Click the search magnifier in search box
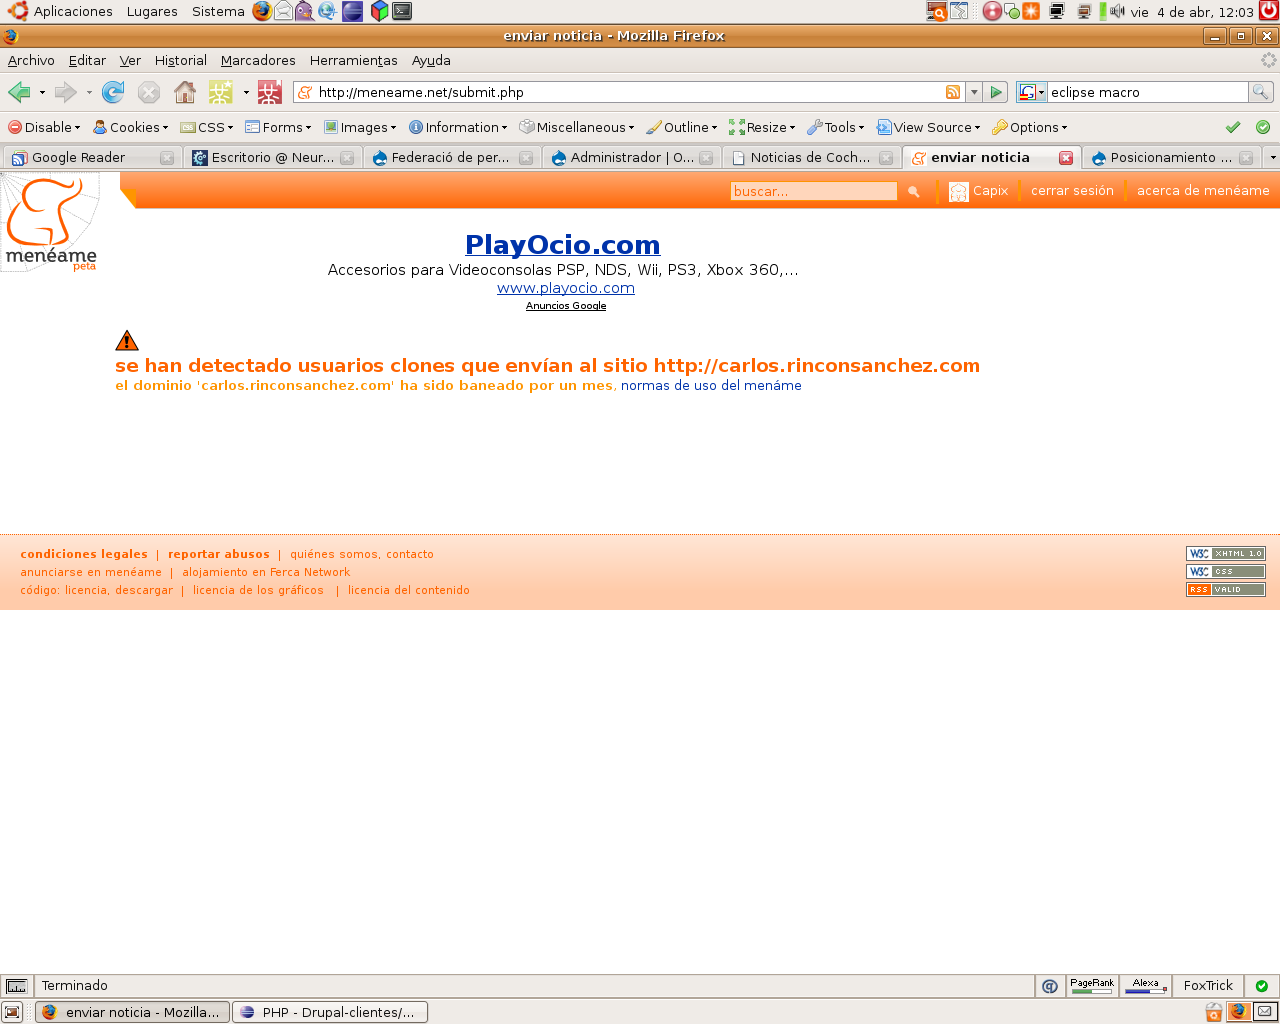 (x=1261, y=92)
